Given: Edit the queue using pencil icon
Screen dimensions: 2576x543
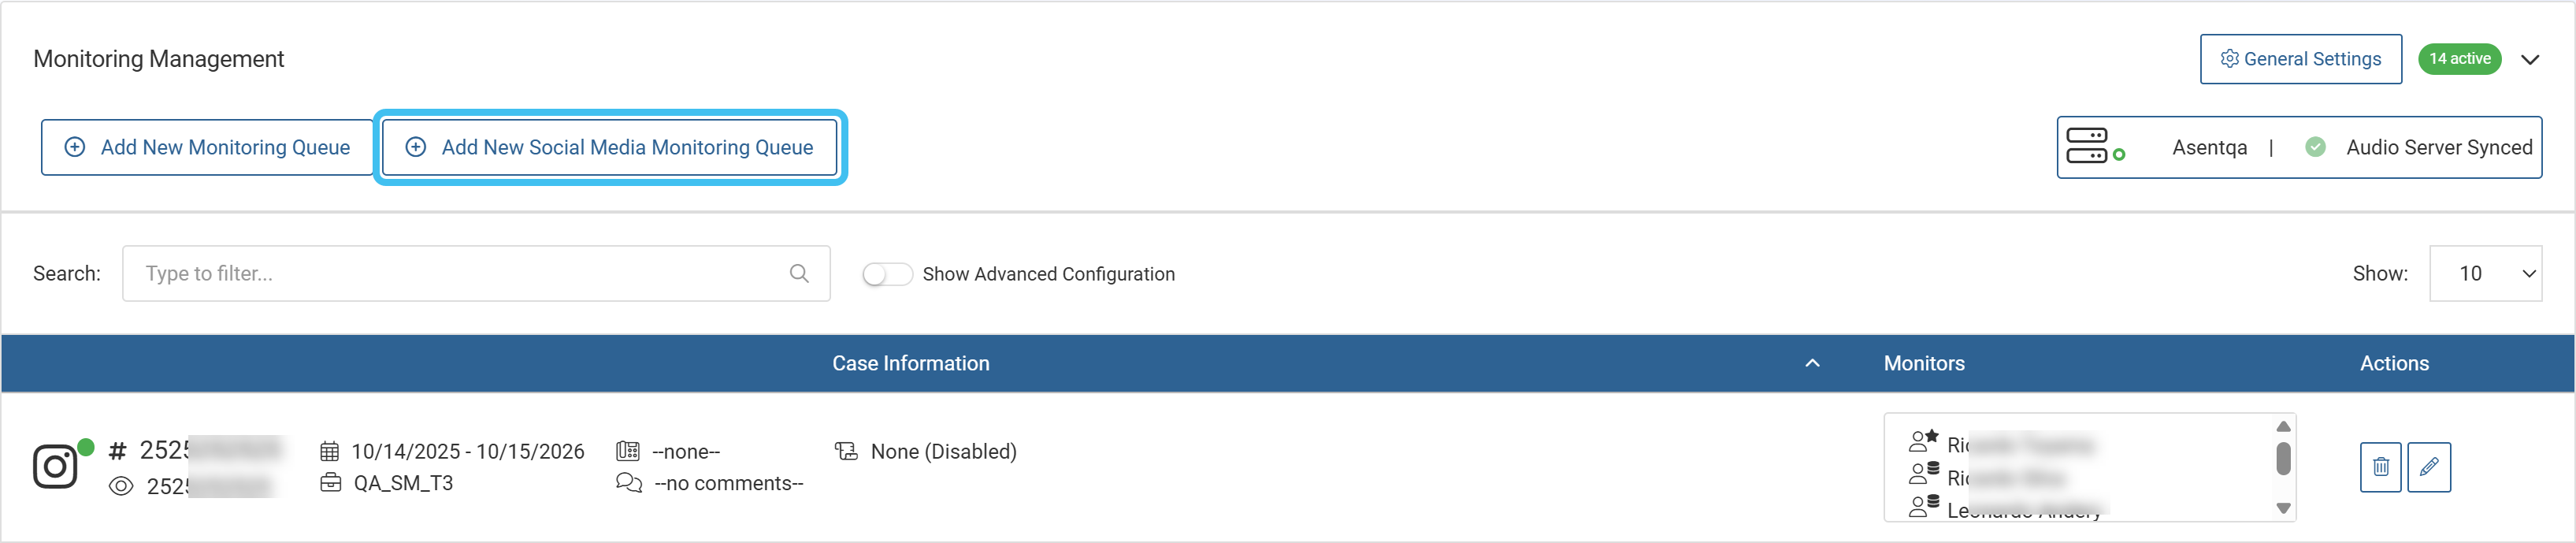Looking at the screenshot, I should [2429, 467].
